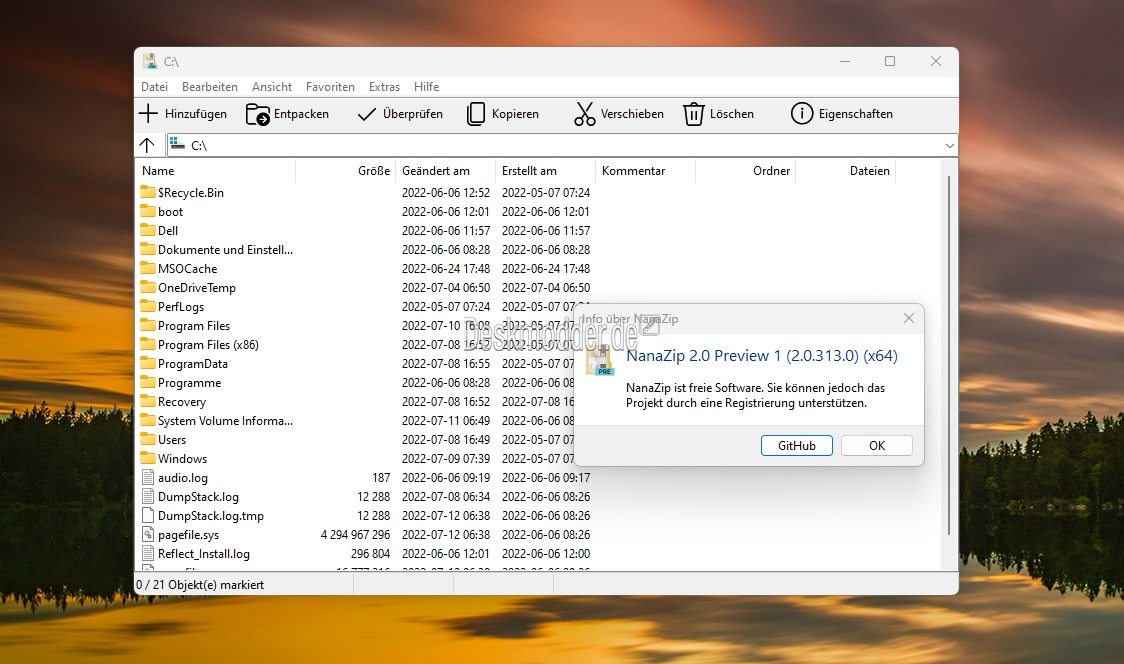Image resolution: width=1124 pixels, height=664 pixels.
Task: Expand the address bar path dropdown
Action: point(949,146)
